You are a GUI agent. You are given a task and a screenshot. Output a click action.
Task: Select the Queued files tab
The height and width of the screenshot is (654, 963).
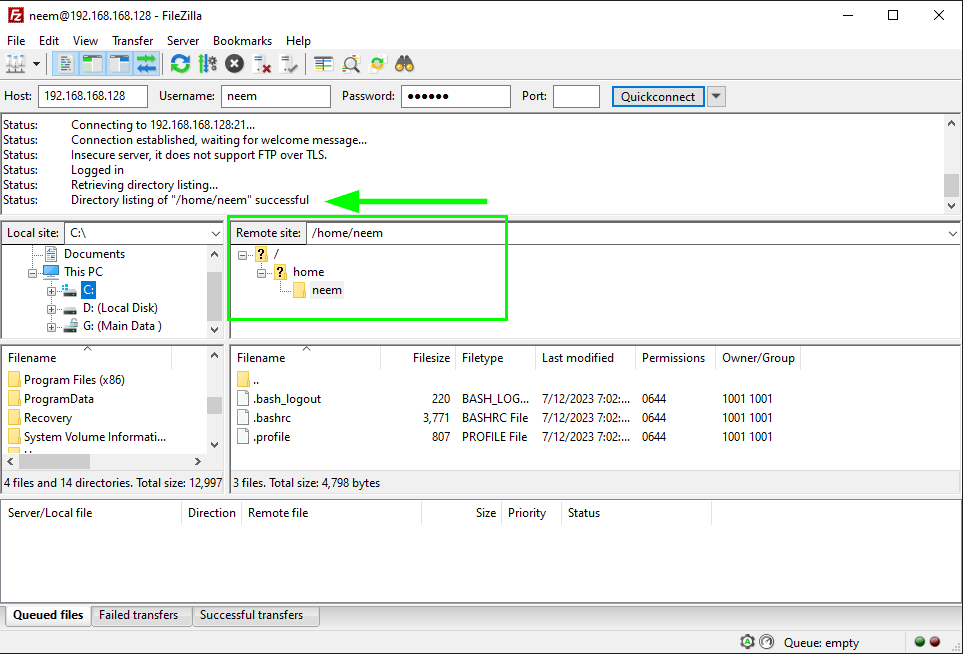coord(48,615)
